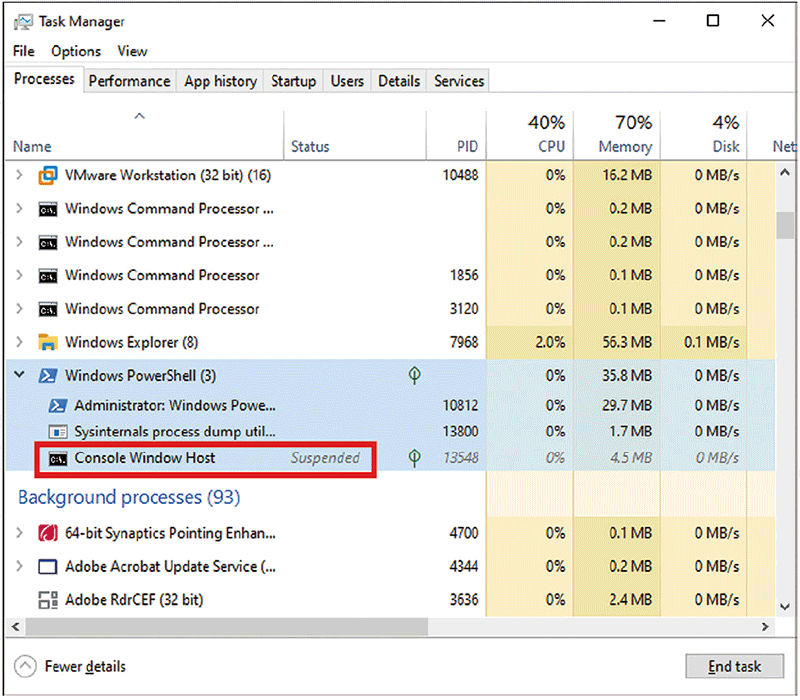Expand the VMware Workstation process group
The width and height of the screenshot is (800, 700).
pyautogui.click(x=20, y=176)
